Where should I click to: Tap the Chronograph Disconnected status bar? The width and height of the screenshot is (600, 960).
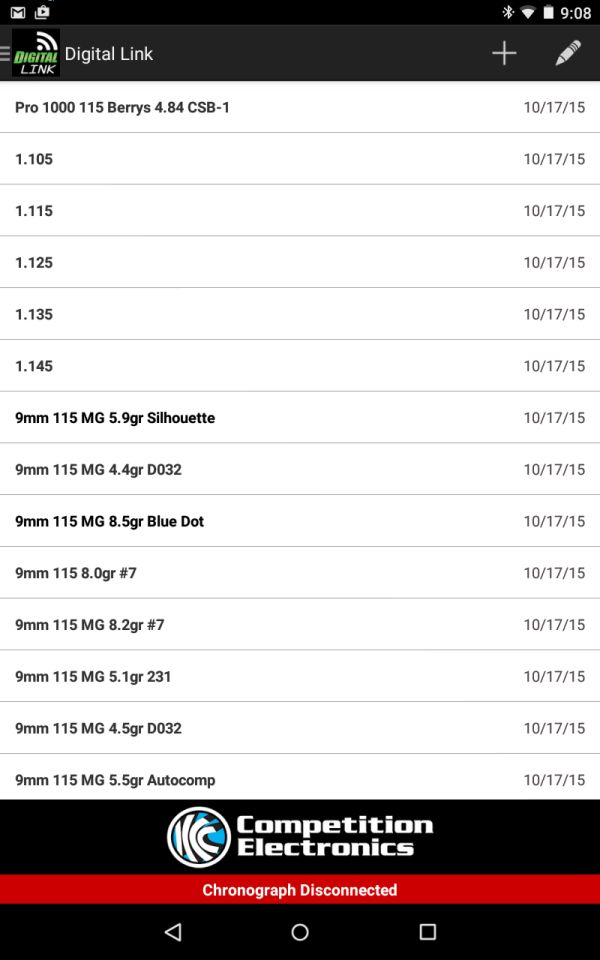tap(300, 890)
